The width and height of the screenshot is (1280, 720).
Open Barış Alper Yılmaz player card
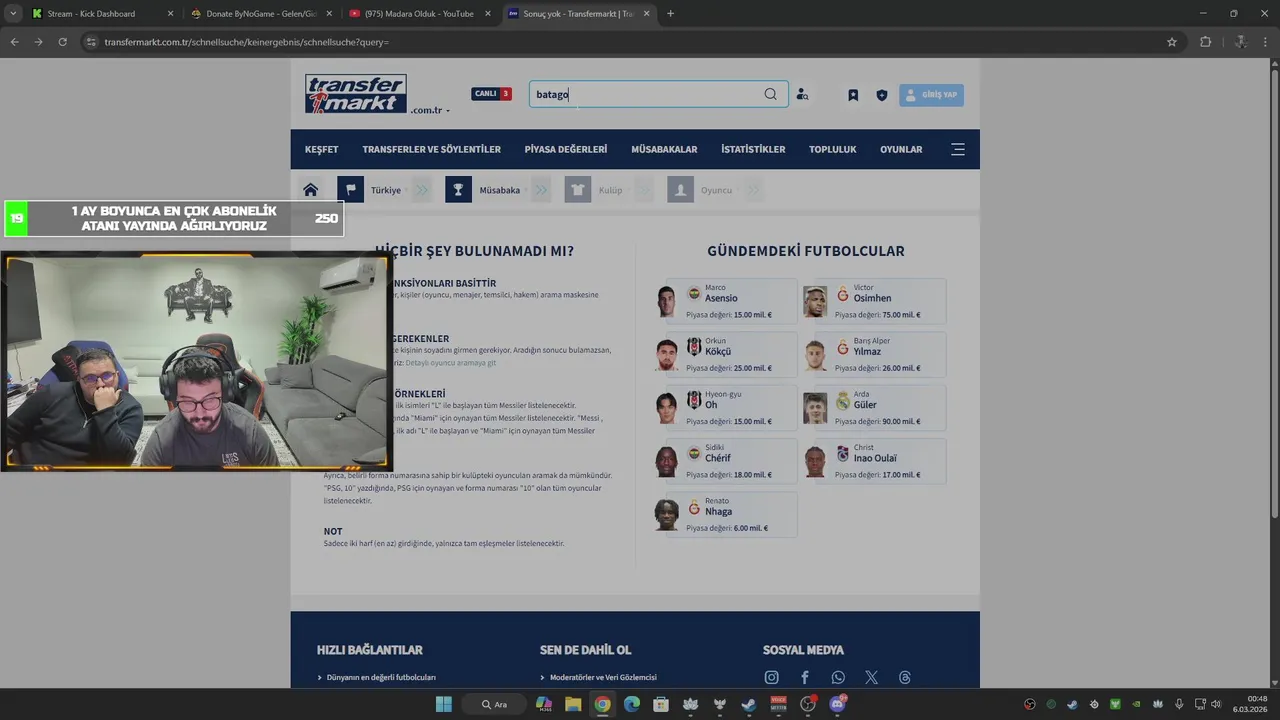click(x=873, y=354)
